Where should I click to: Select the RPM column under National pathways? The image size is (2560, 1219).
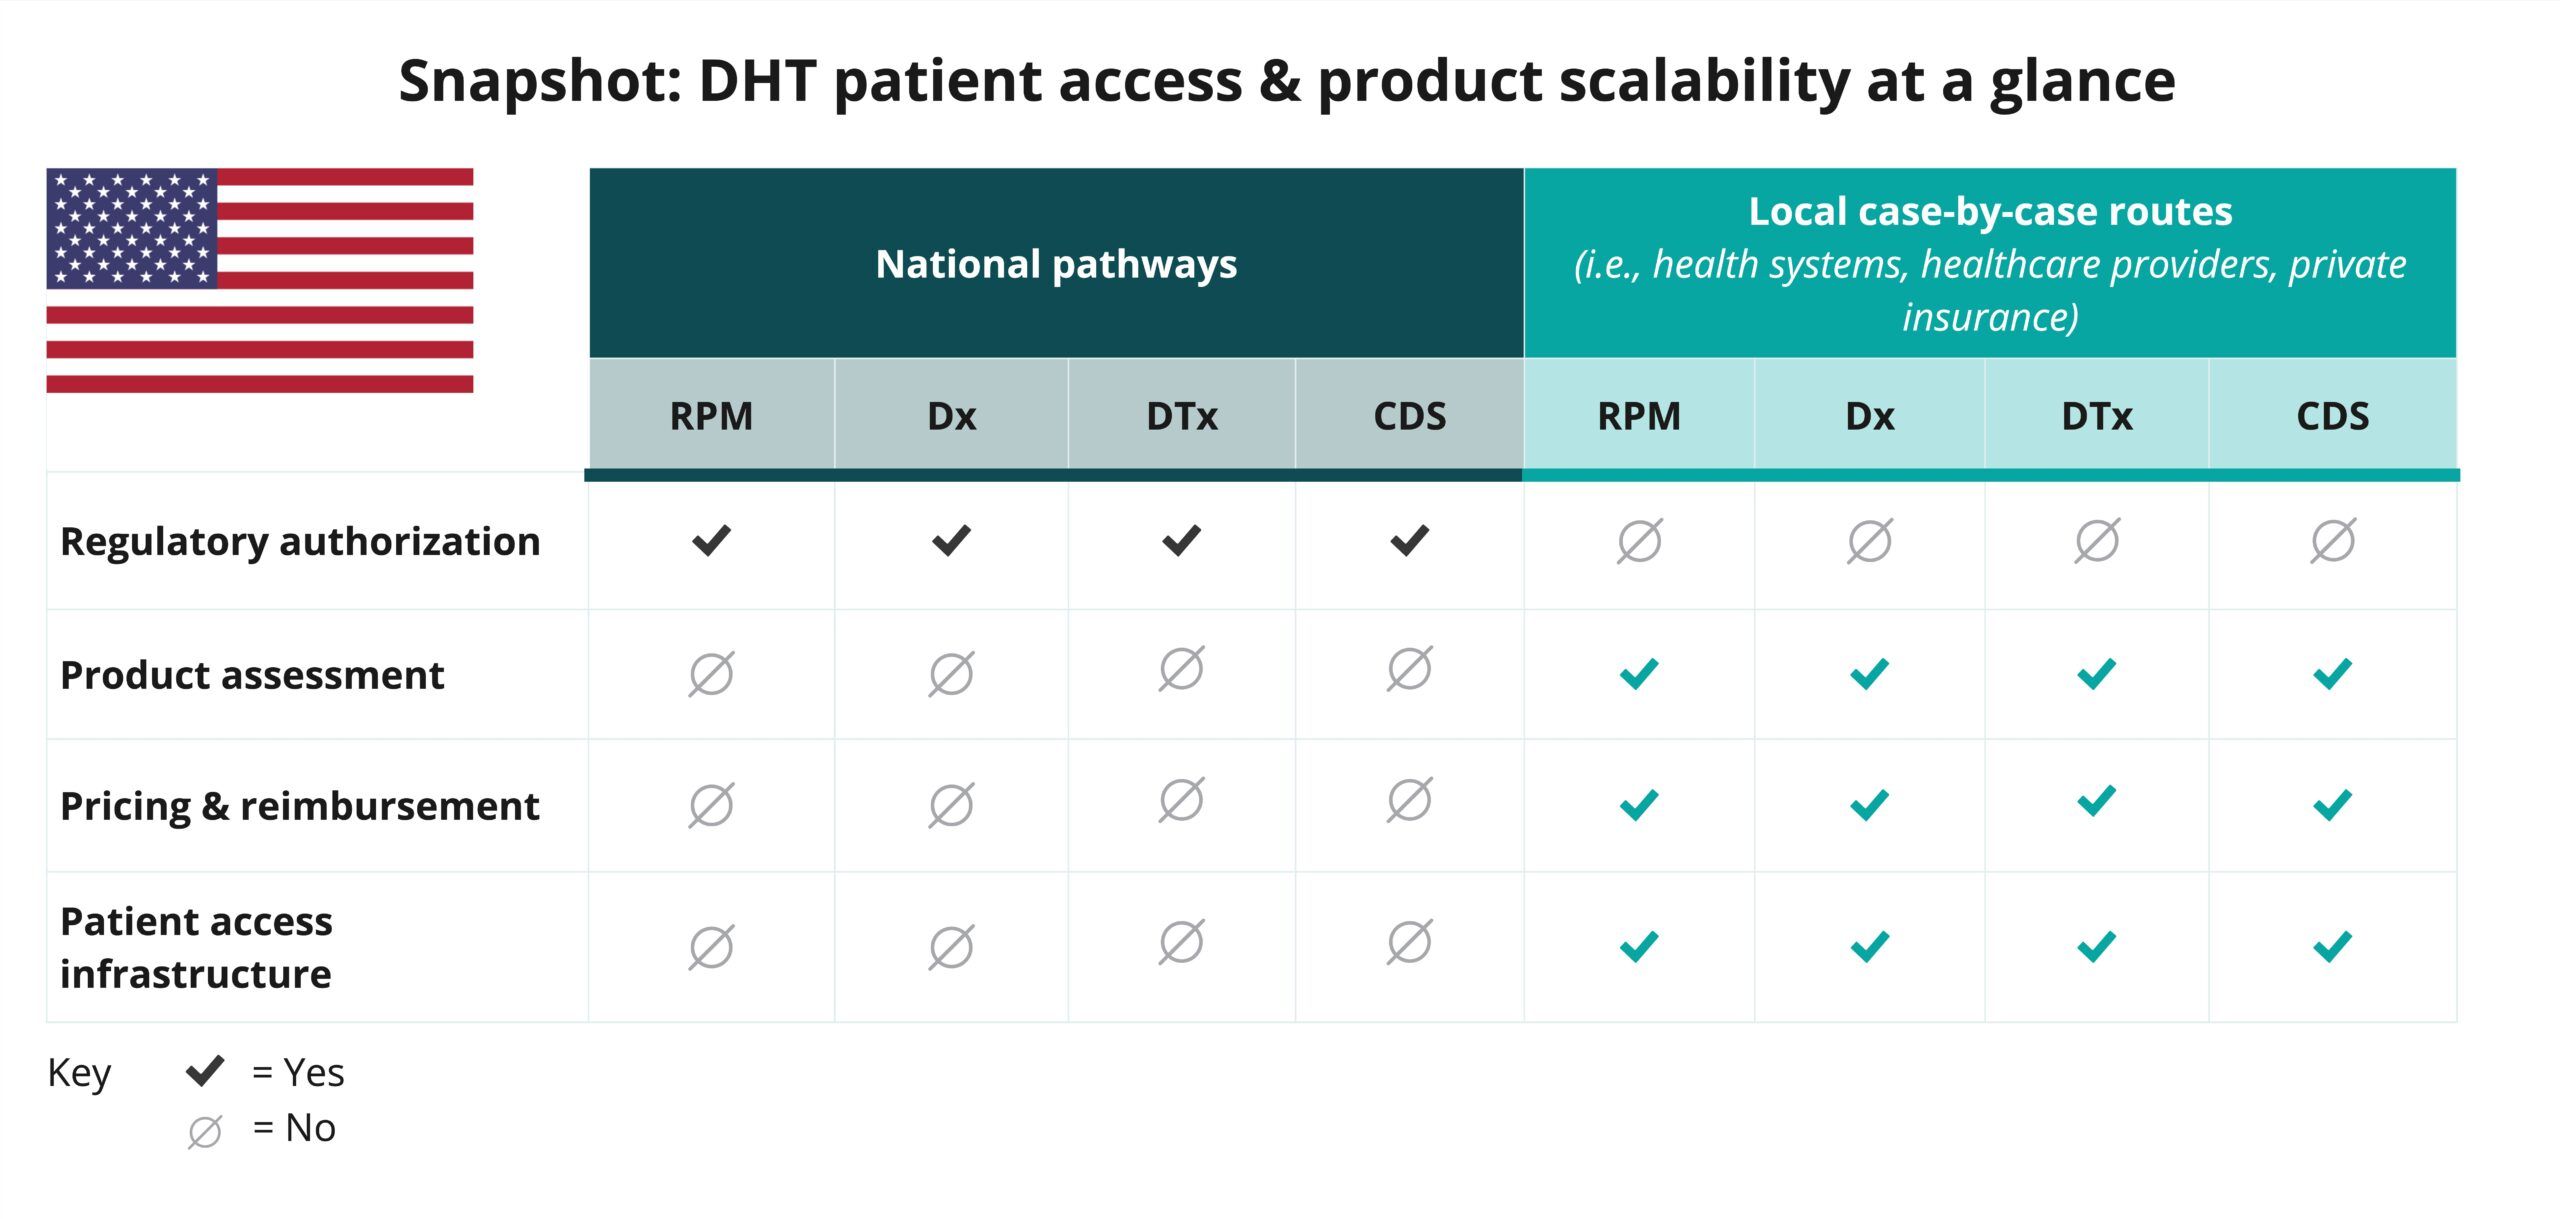[x=711, y=415]
